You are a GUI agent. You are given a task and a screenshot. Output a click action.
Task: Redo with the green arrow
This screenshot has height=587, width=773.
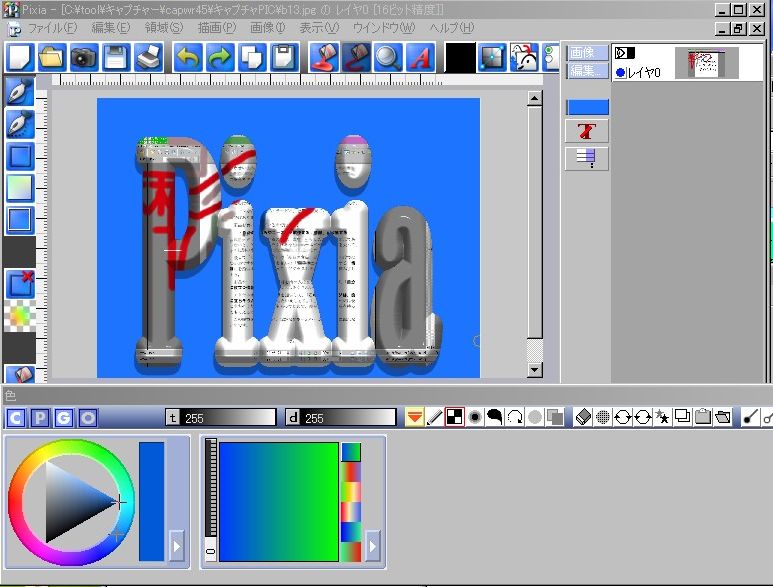click(220, 58)
